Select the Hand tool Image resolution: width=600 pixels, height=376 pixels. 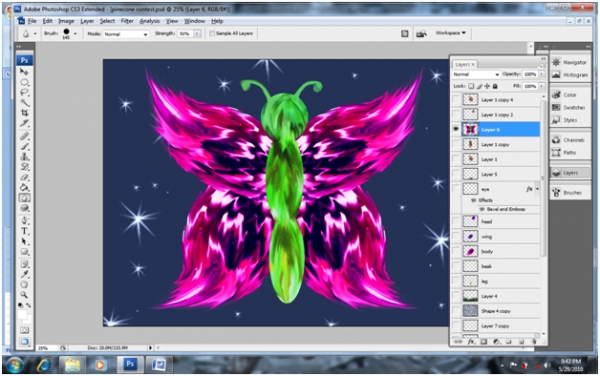24,285
